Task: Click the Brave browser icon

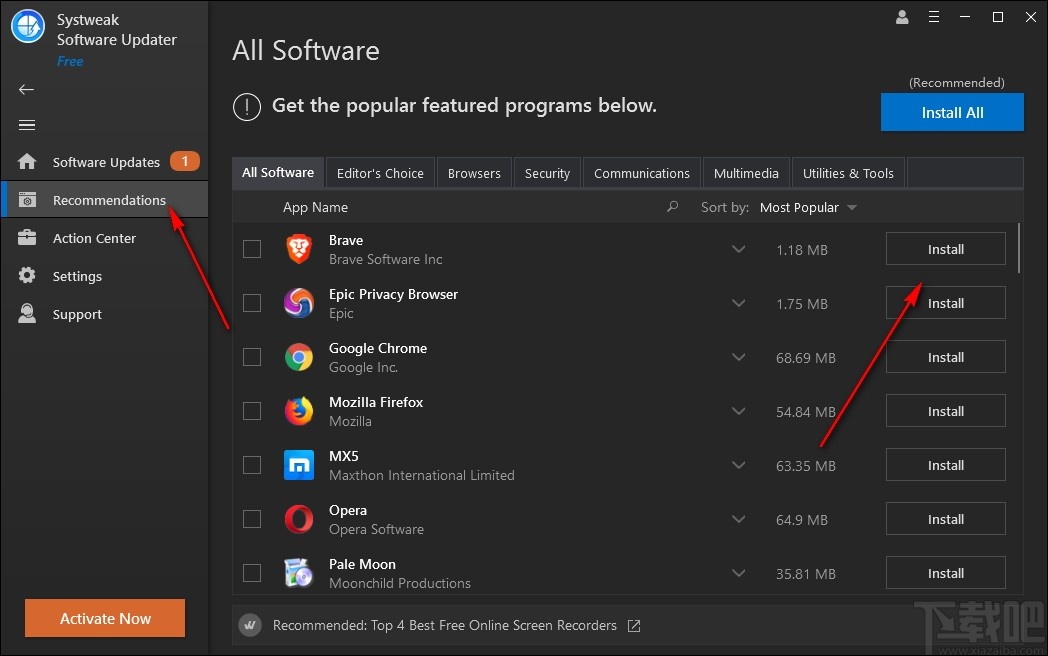Action: [299, 248]
